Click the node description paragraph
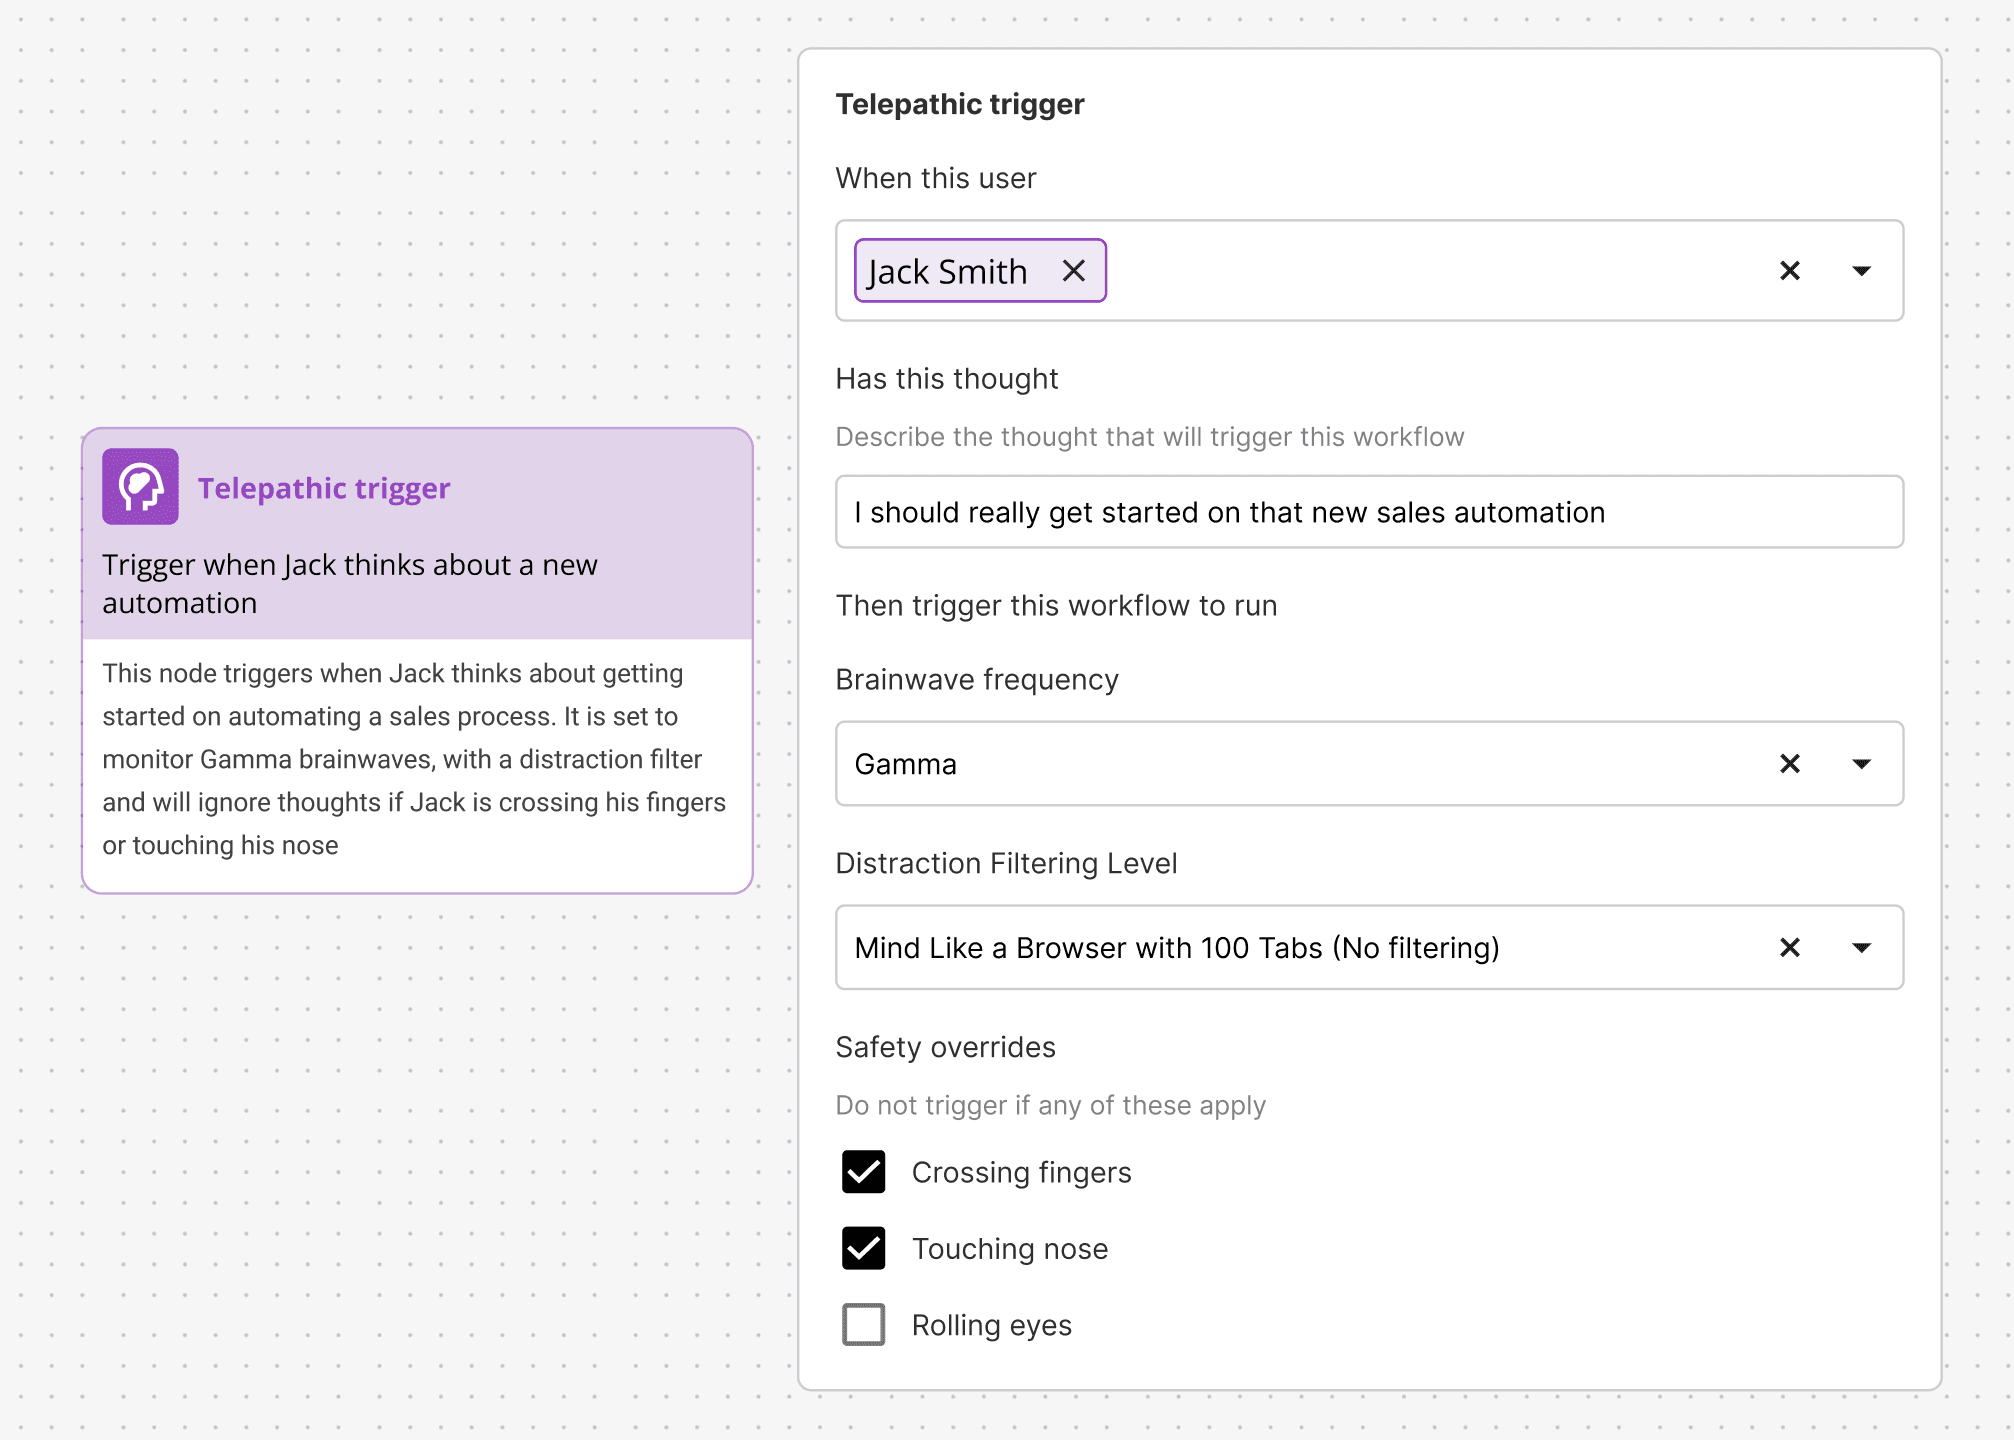 point(414,760)
